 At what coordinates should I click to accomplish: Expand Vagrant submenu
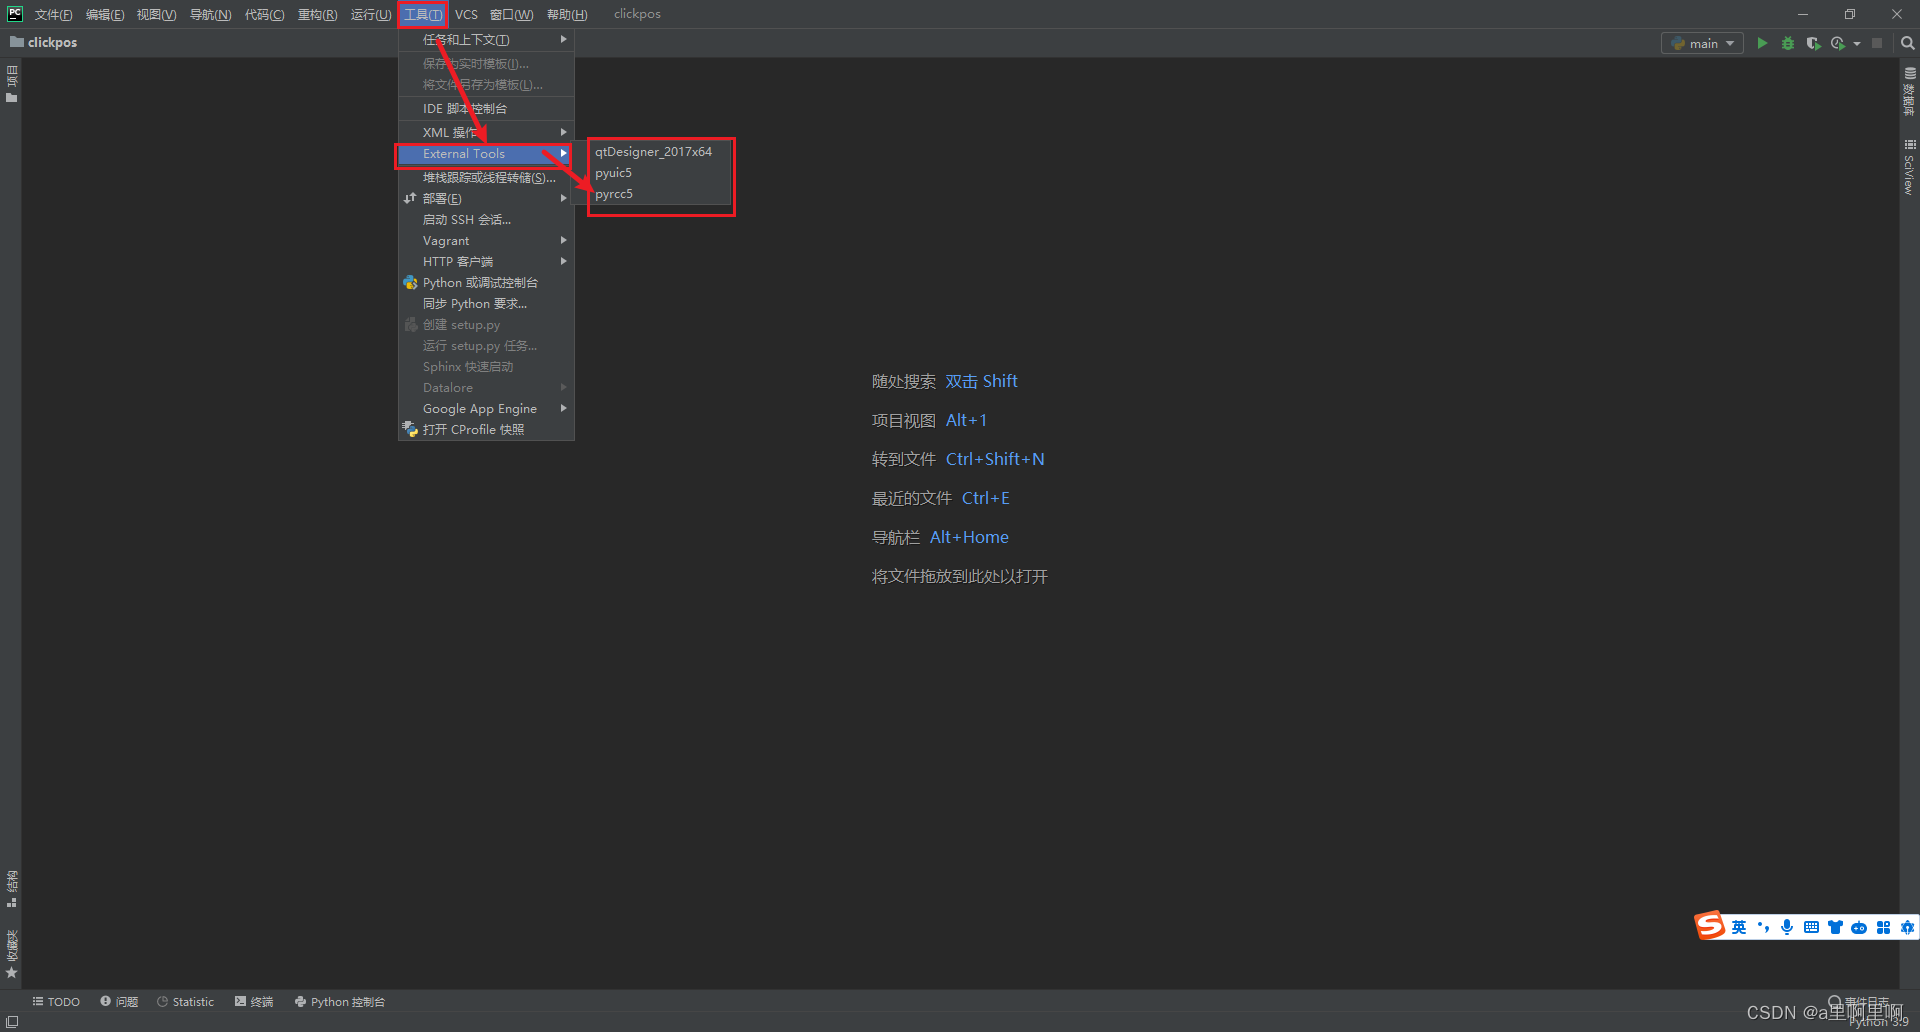(486, 240)
